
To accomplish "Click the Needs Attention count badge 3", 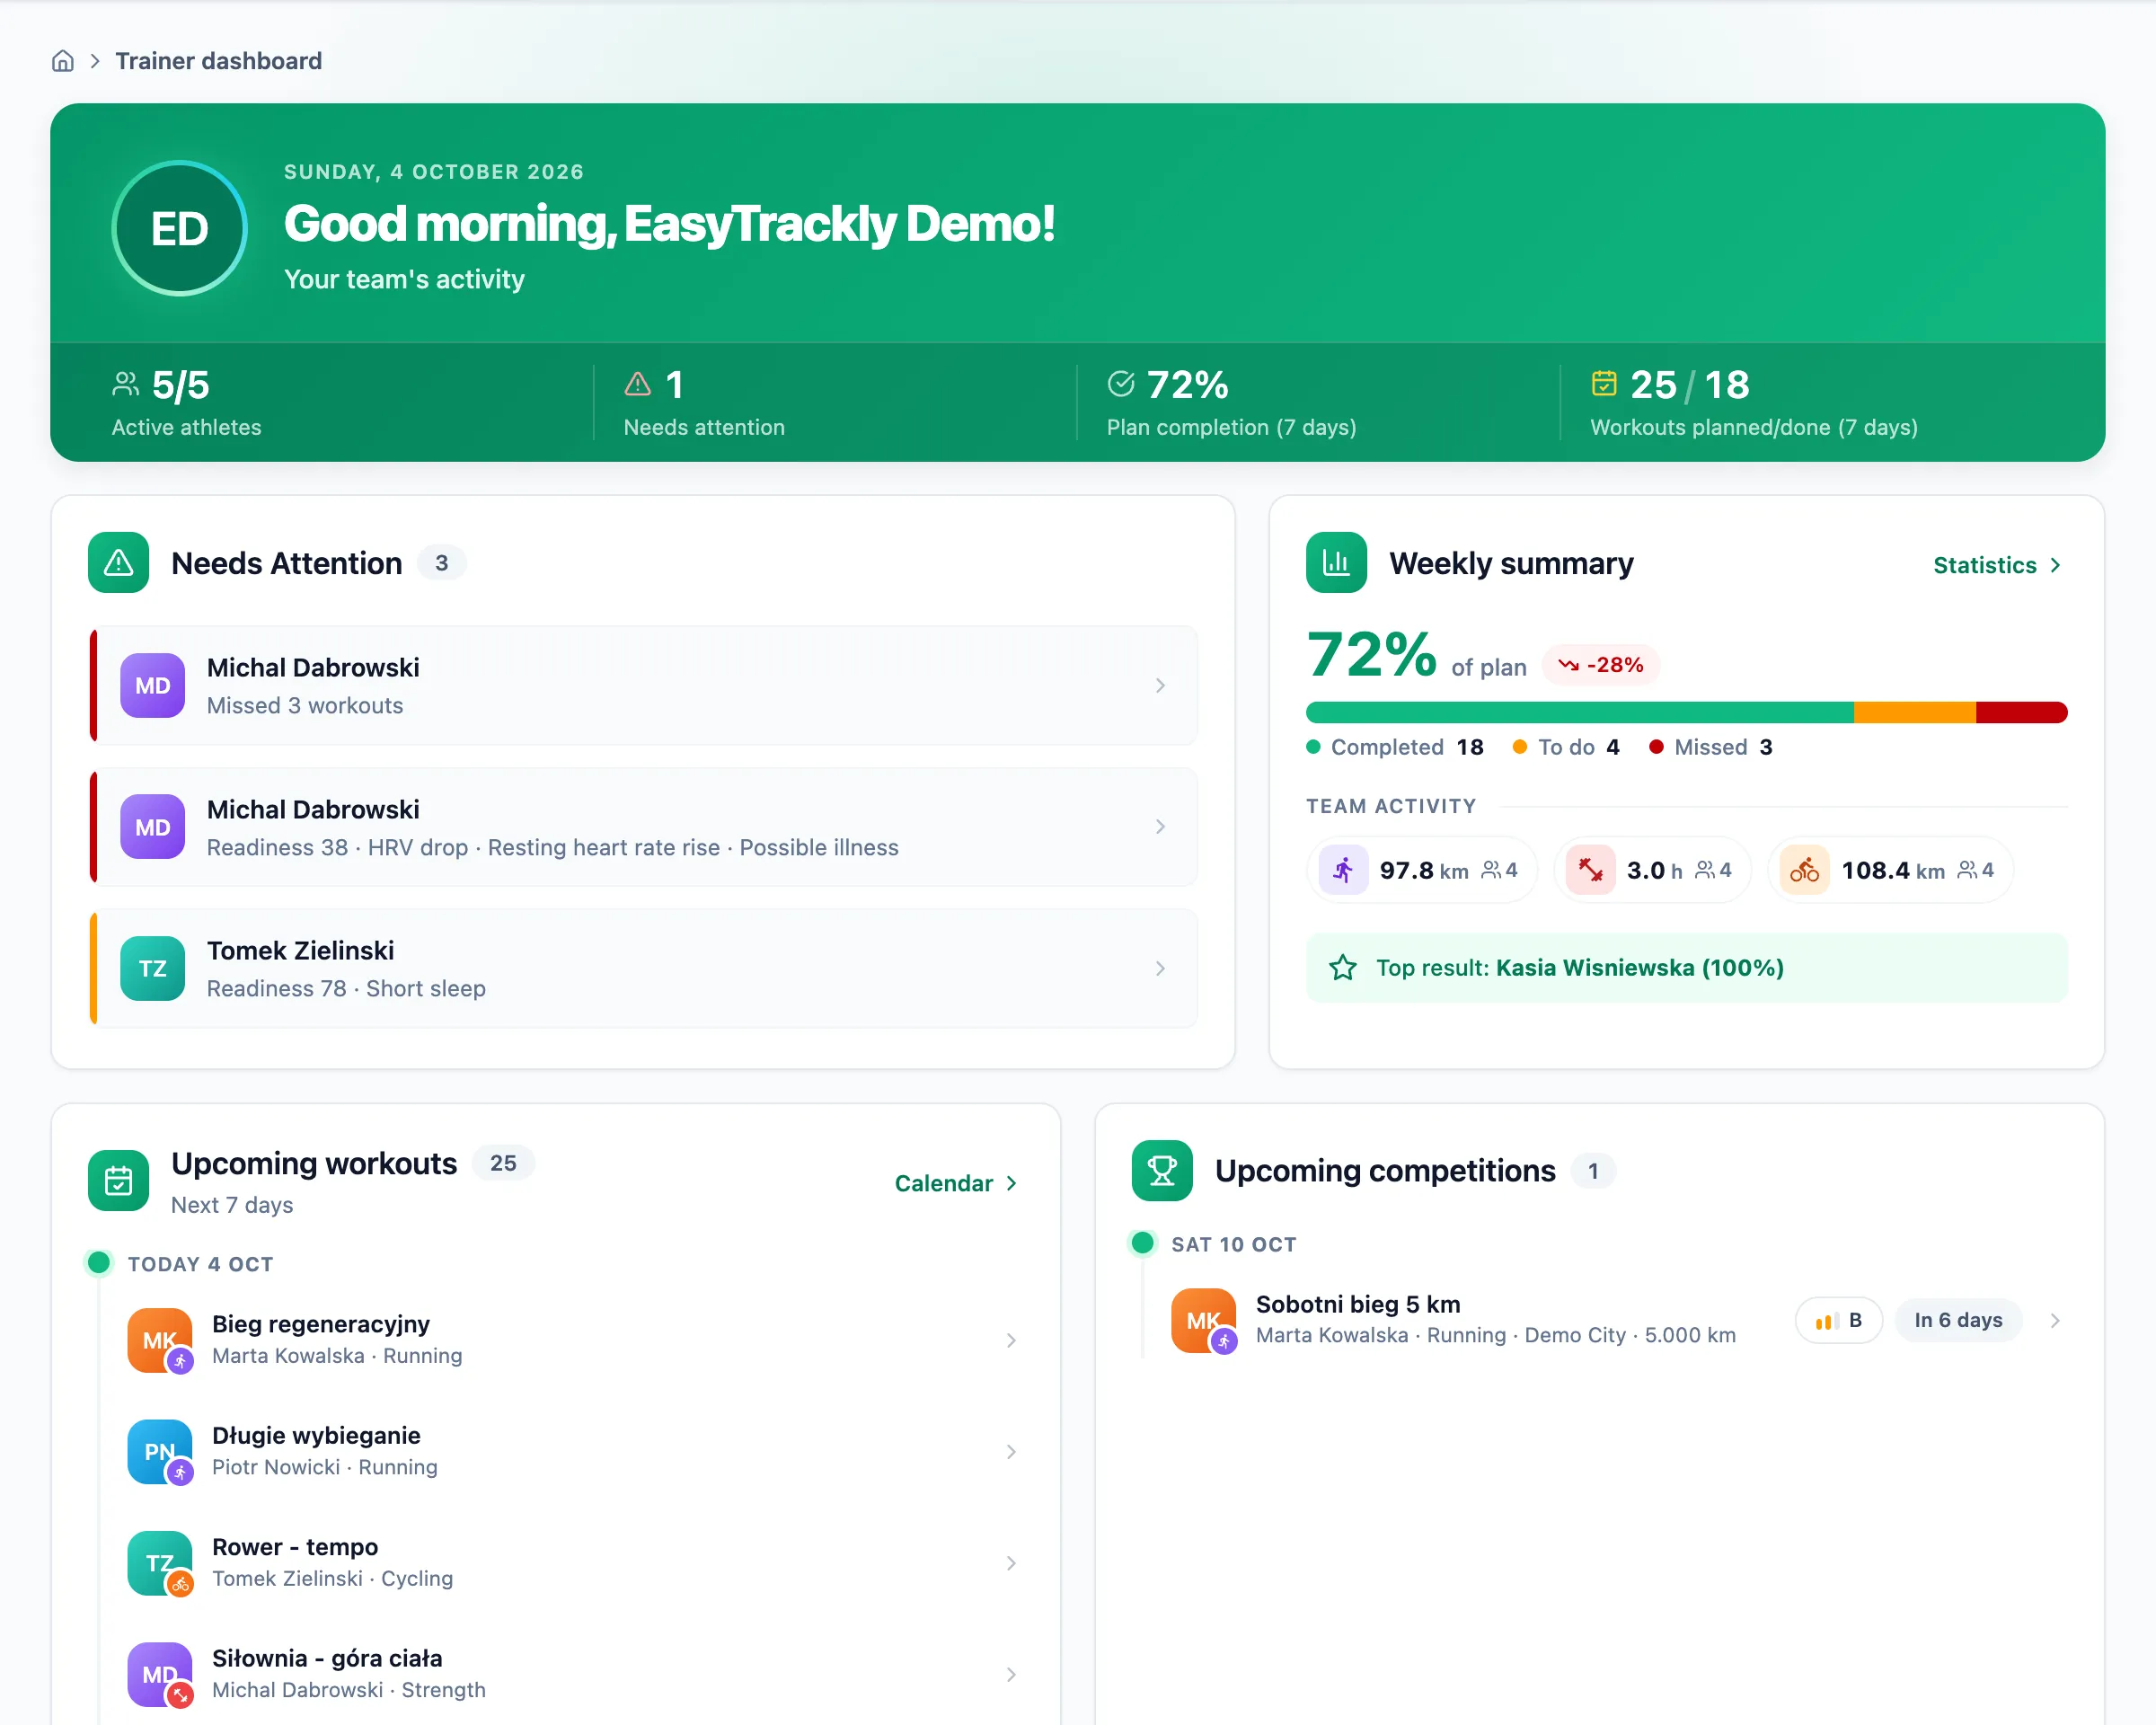I will click(442, 563).
